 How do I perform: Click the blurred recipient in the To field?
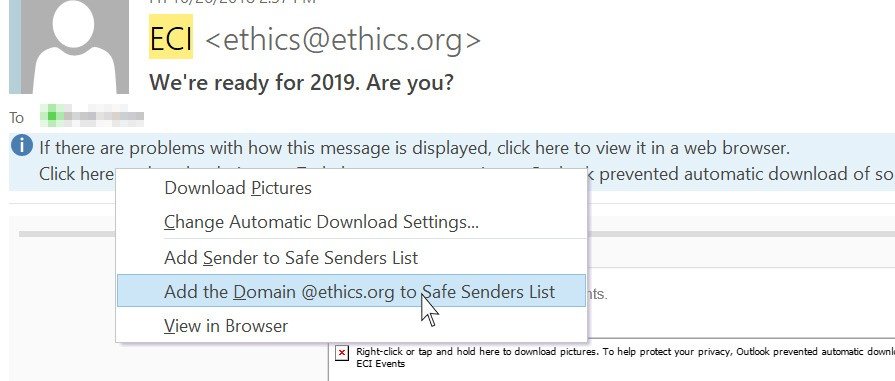92,115
